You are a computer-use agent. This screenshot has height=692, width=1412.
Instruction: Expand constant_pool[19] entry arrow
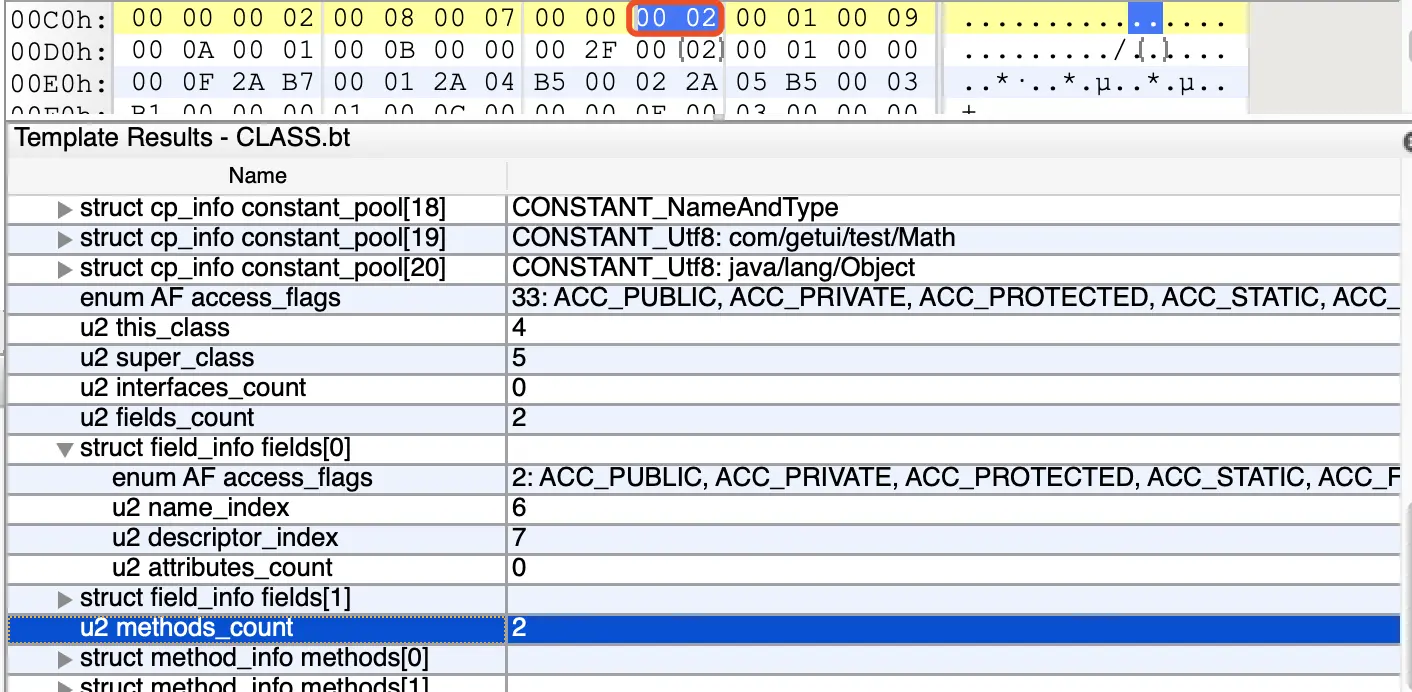[65, 239]
